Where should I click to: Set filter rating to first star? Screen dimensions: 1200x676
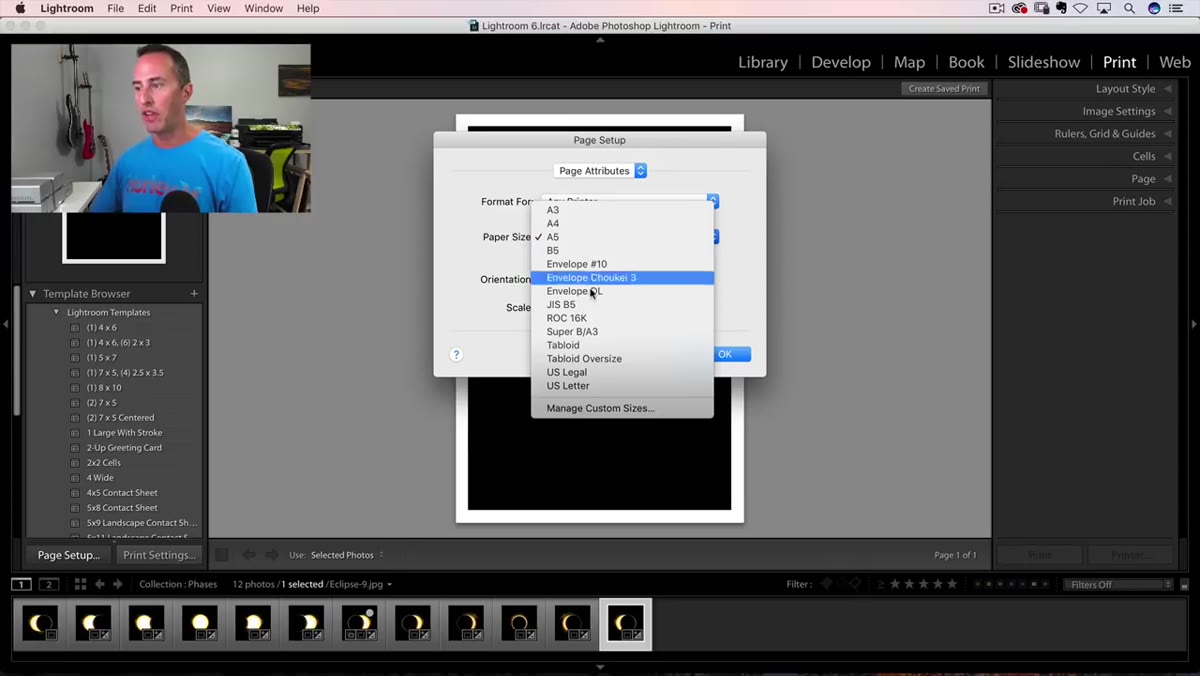pyautogui.click(x=895, y=584)
